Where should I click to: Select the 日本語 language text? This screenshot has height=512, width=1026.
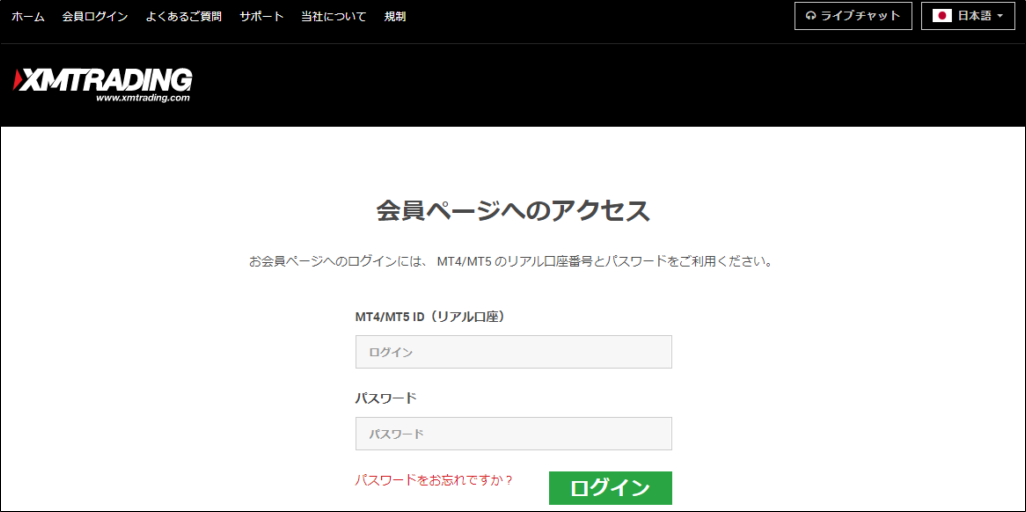[975, 17]
